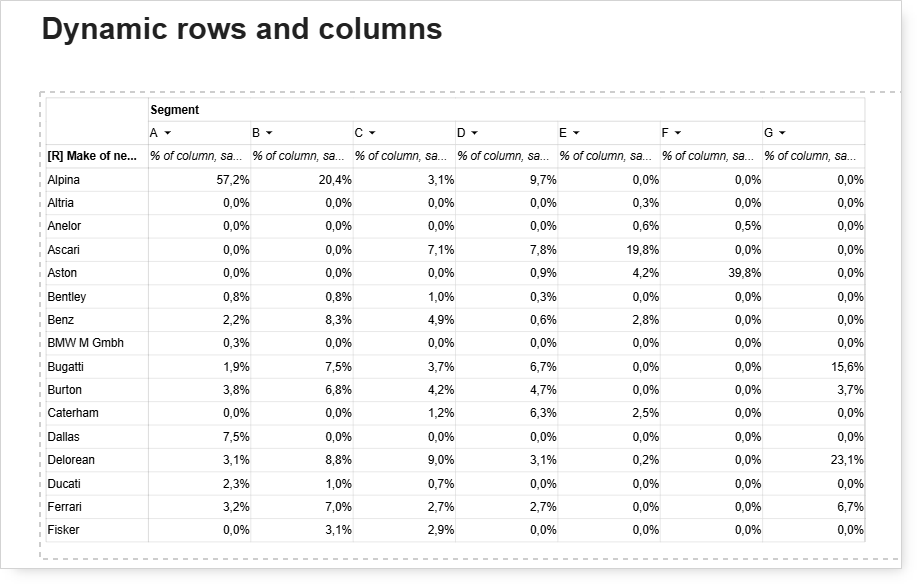The image size is (917, 584).
Task: Open the segment E dropdown arrow
Action: pos(576,133)
